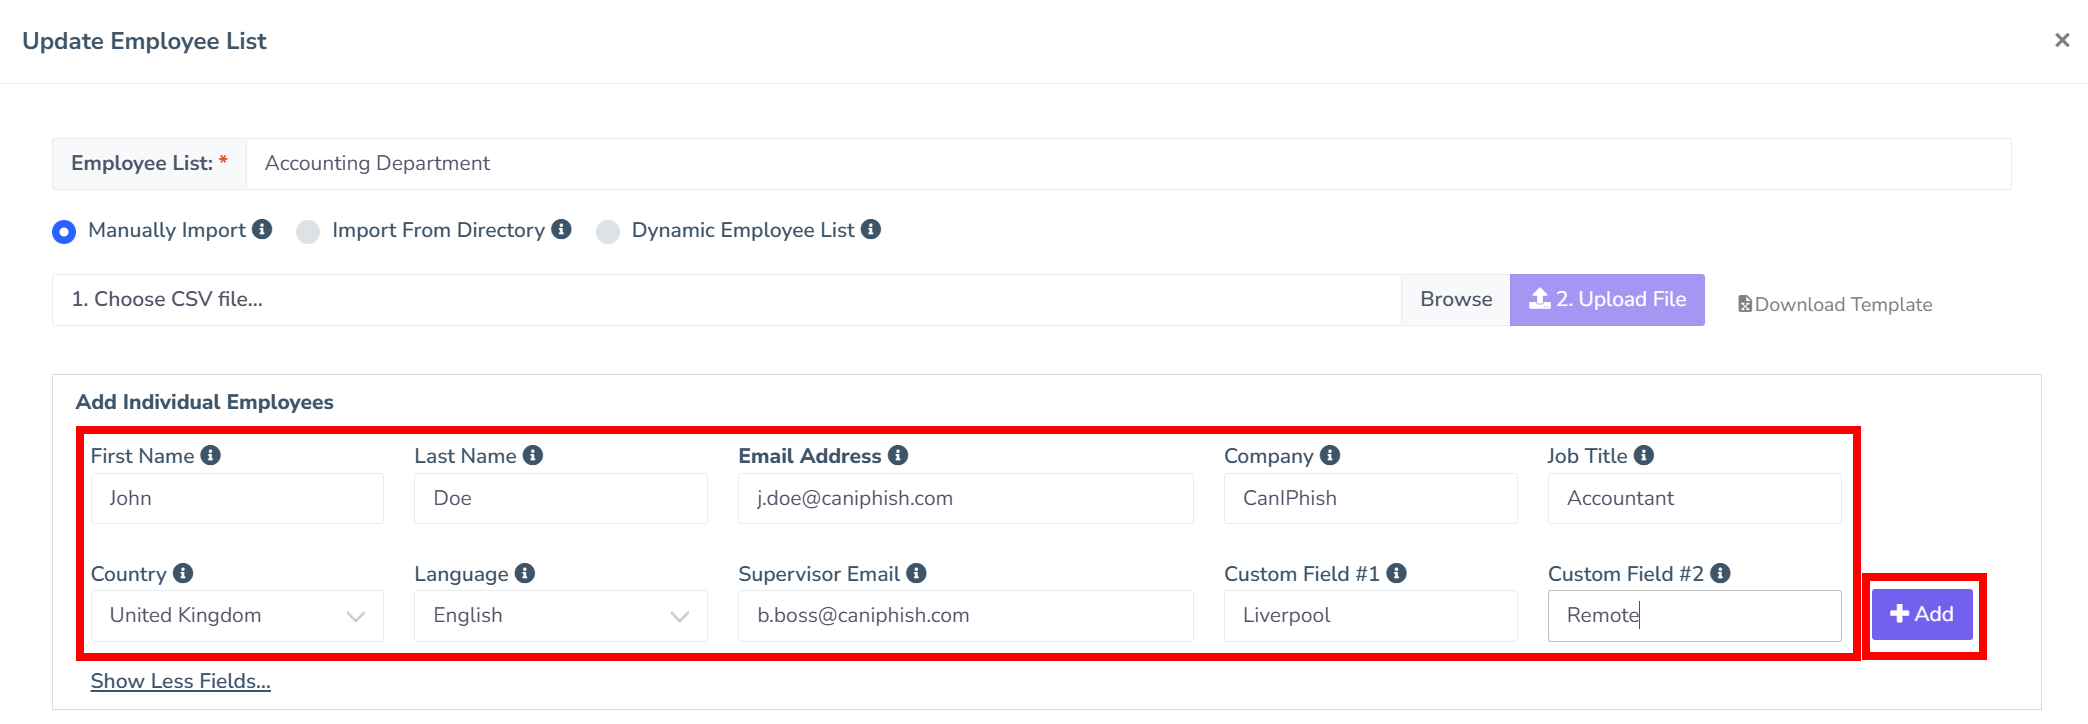Click info icon next to Custom Field #1

click(1397, 573)
